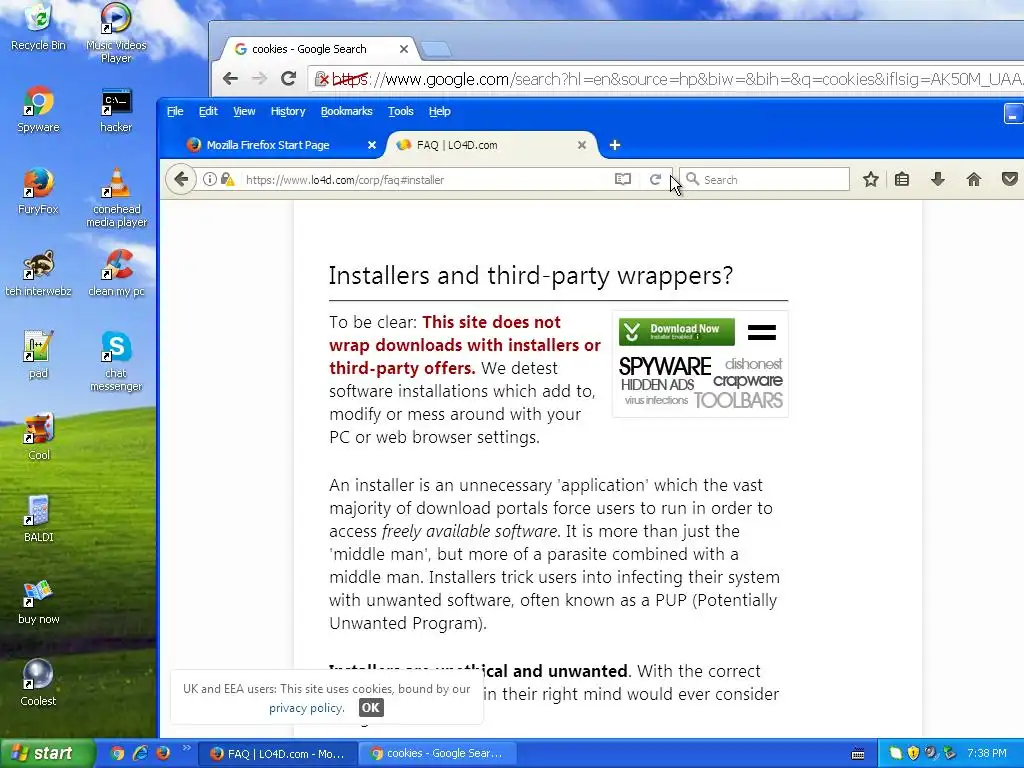Show site information in Firefox address bar

click(209, 179)
